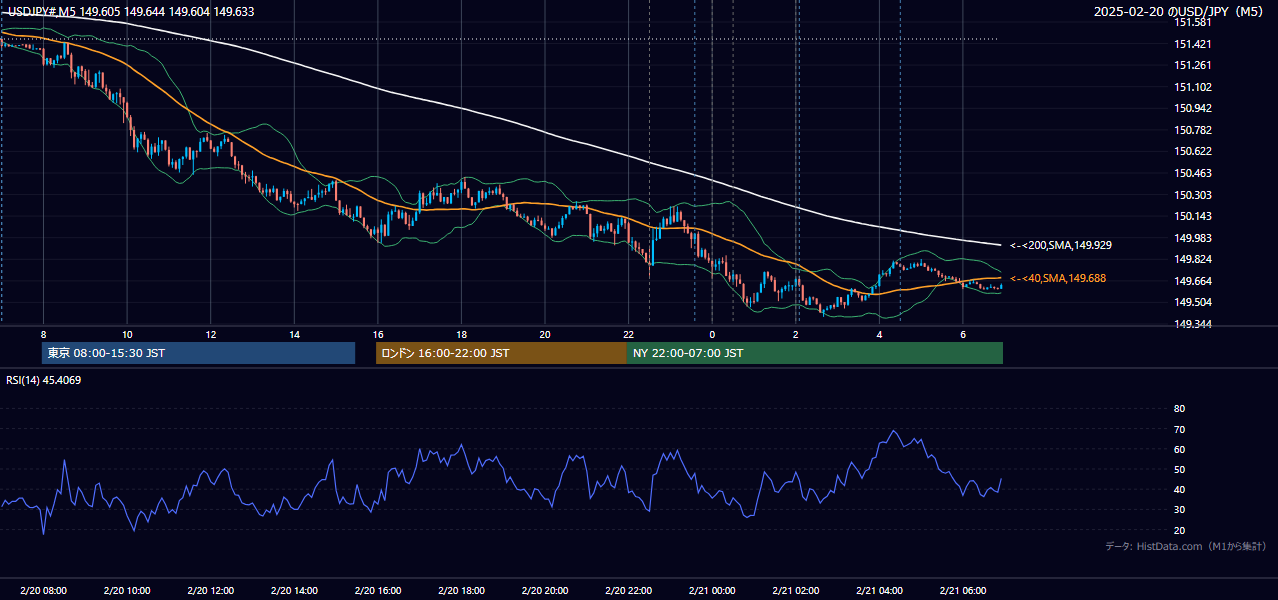The width and height of the screenshot is (1278, 600).
Task: Click price axis label 149.983
Action: coord(1192,238)
